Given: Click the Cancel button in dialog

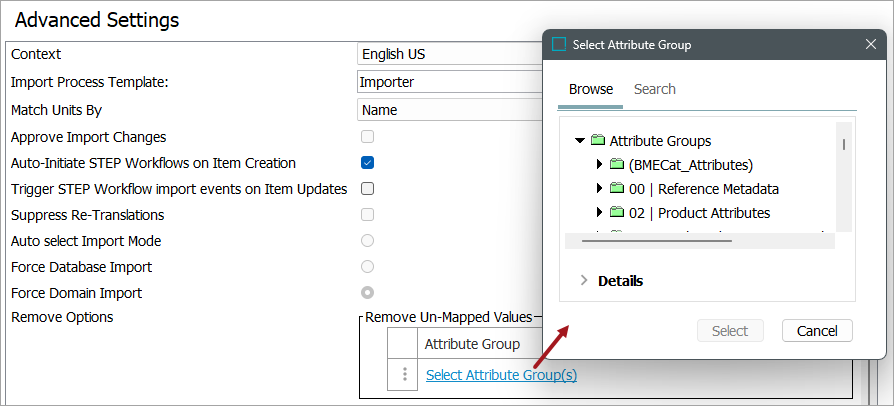Looking at the screenshot, I should [x=817, y=331].
